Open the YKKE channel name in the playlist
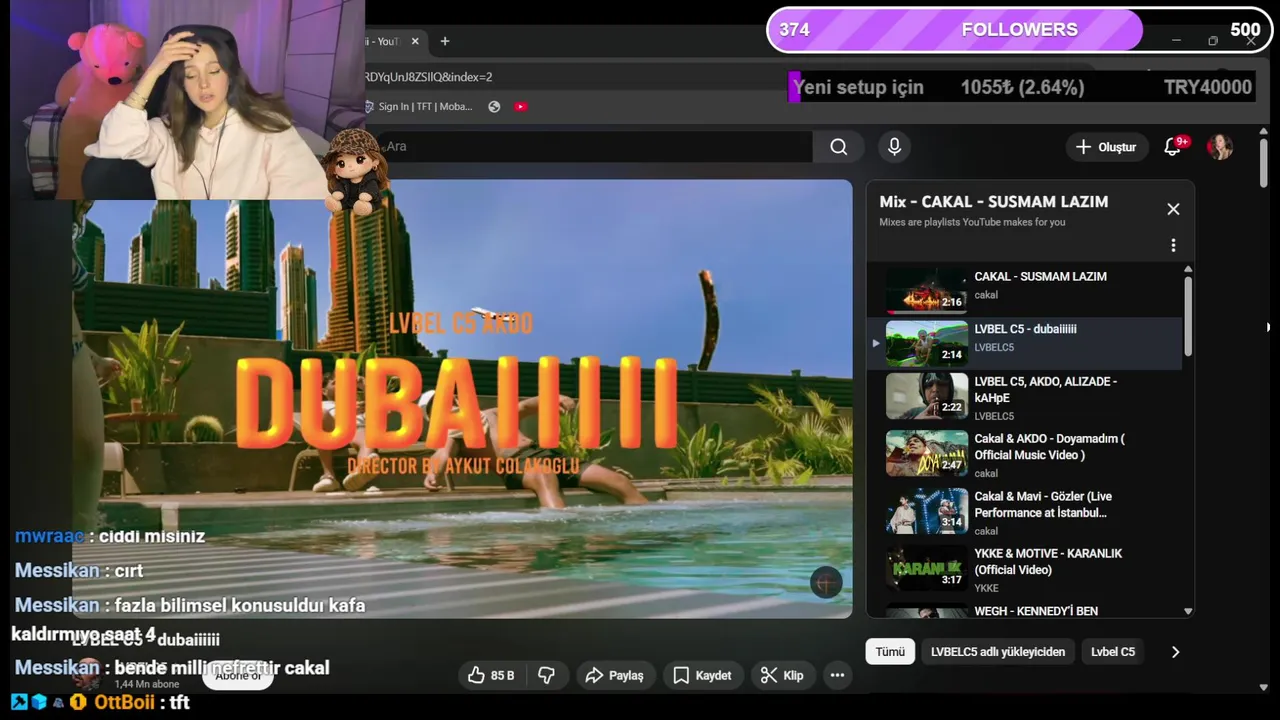Screen dimensions: 1280x720 point(986,588)
